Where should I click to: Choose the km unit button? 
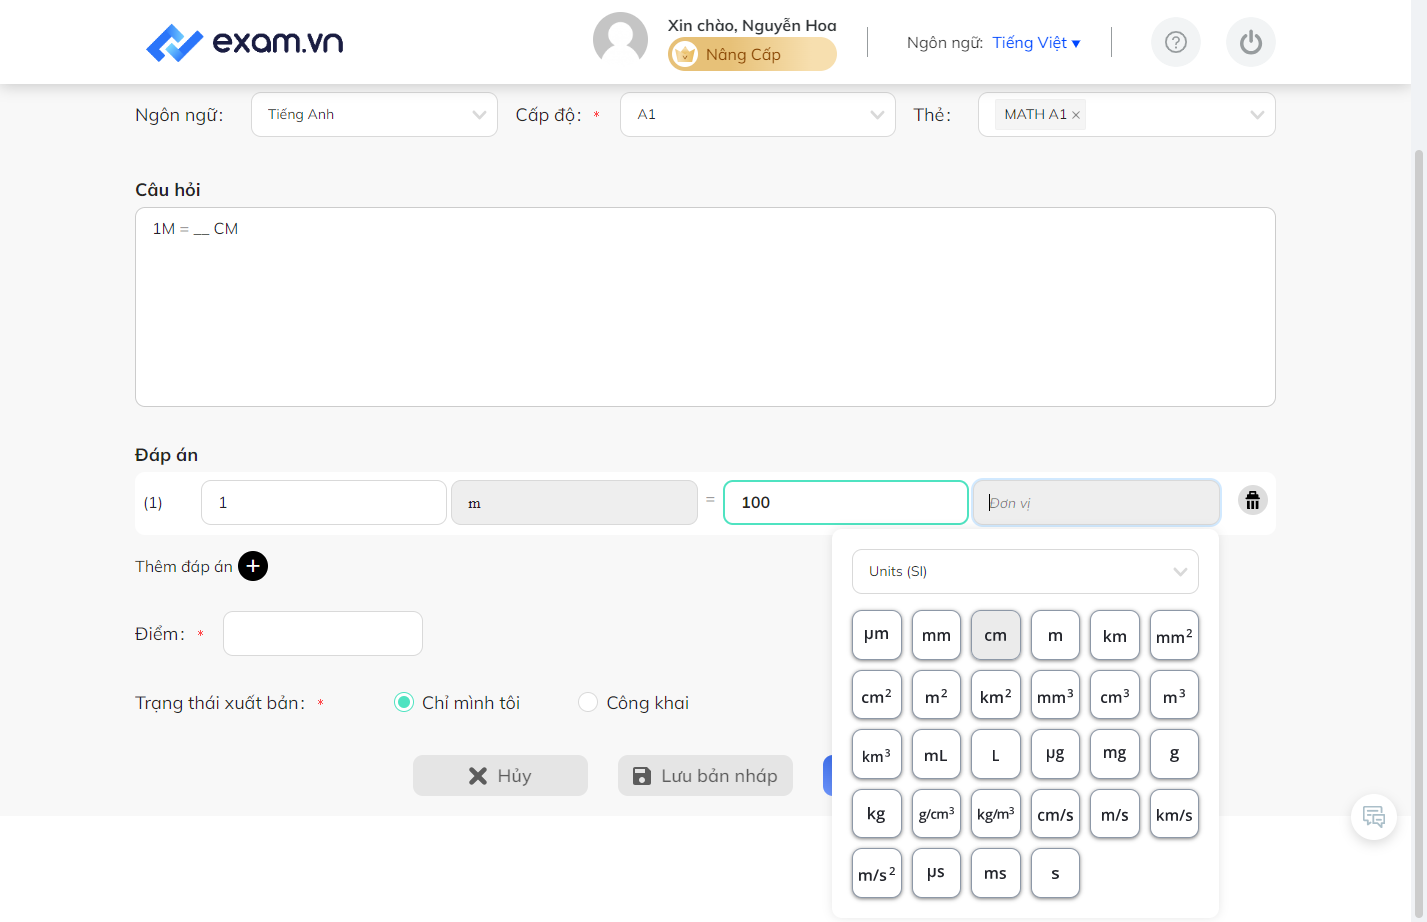tap(1115, 635)
